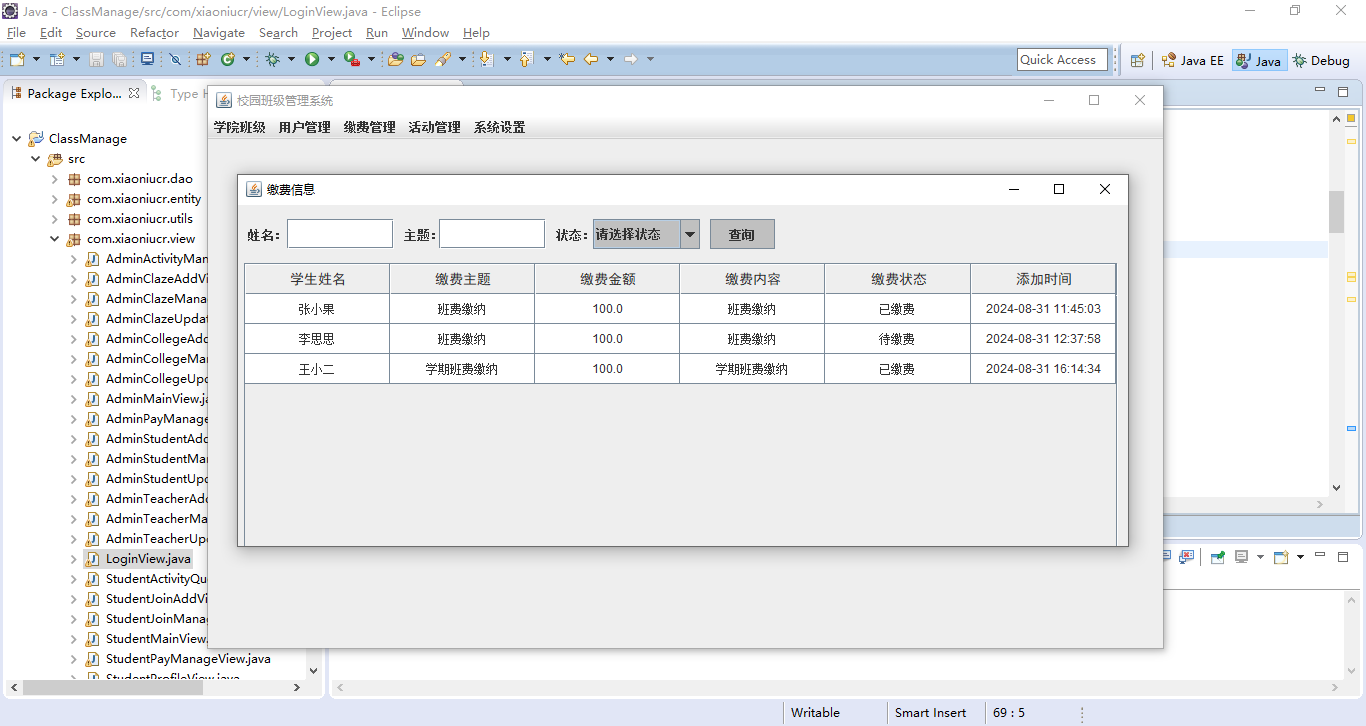This screenshot has height=726, width=1366.
Task: Click the 主题 subject input field
Action: click(x=492, y=234)
